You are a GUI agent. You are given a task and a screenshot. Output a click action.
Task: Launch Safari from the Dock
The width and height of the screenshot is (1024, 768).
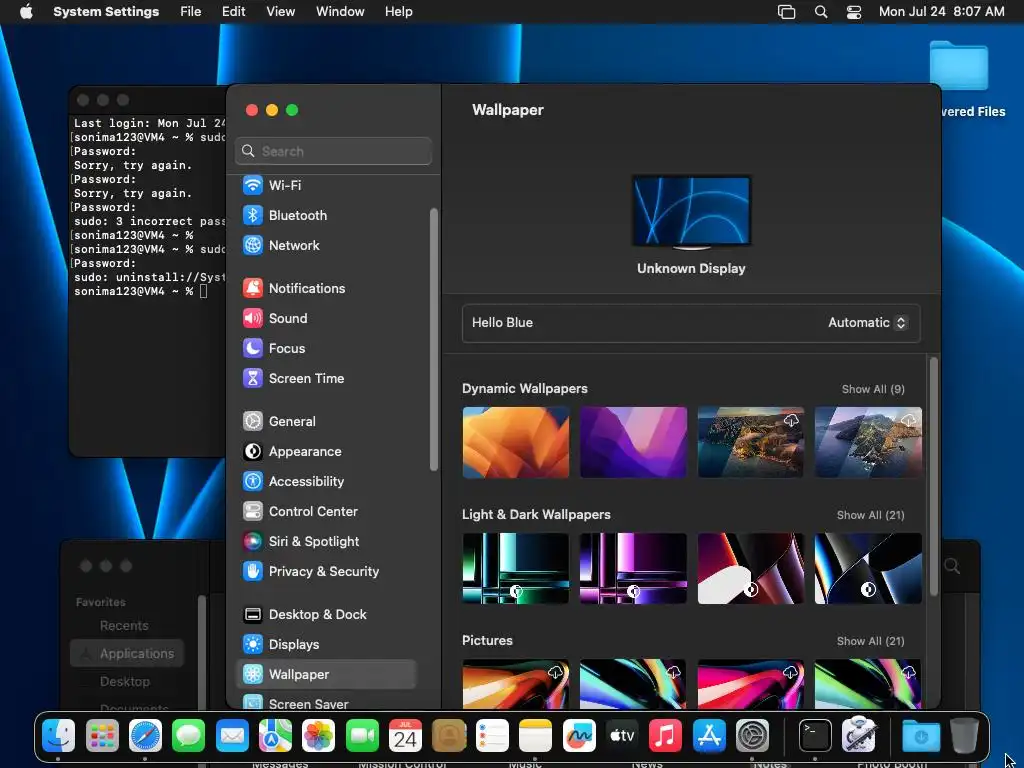point(145,736)
